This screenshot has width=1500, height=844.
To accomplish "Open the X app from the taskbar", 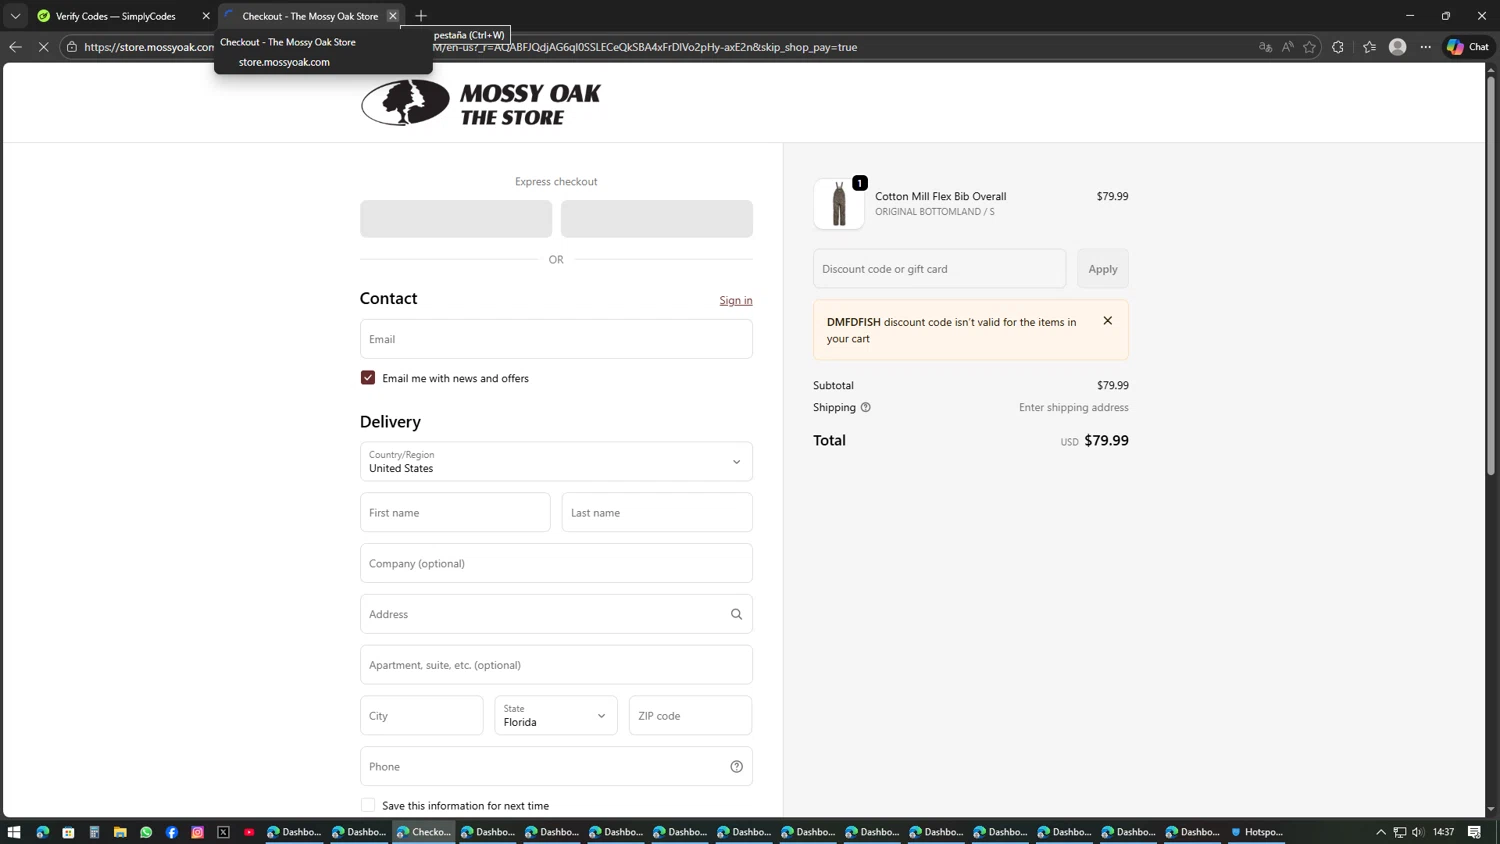I will coord(224,832).
